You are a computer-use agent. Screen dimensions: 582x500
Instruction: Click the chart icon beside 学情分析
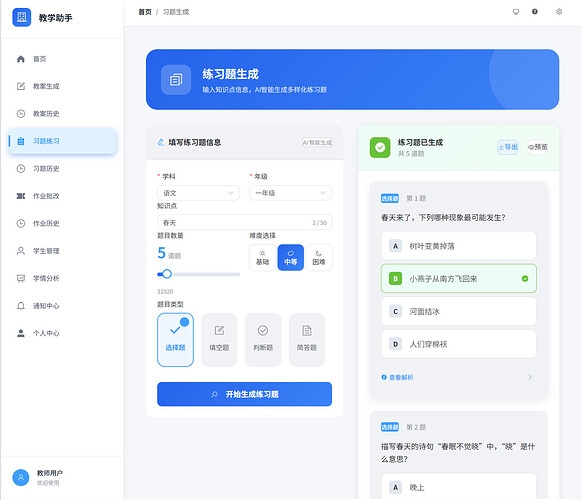21,278
